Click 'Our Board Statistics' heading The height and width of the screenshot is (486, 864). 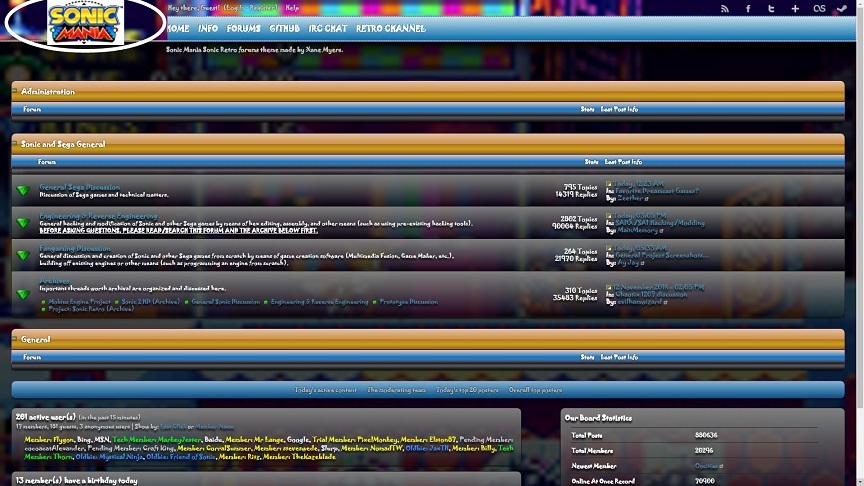coord(598,418)
